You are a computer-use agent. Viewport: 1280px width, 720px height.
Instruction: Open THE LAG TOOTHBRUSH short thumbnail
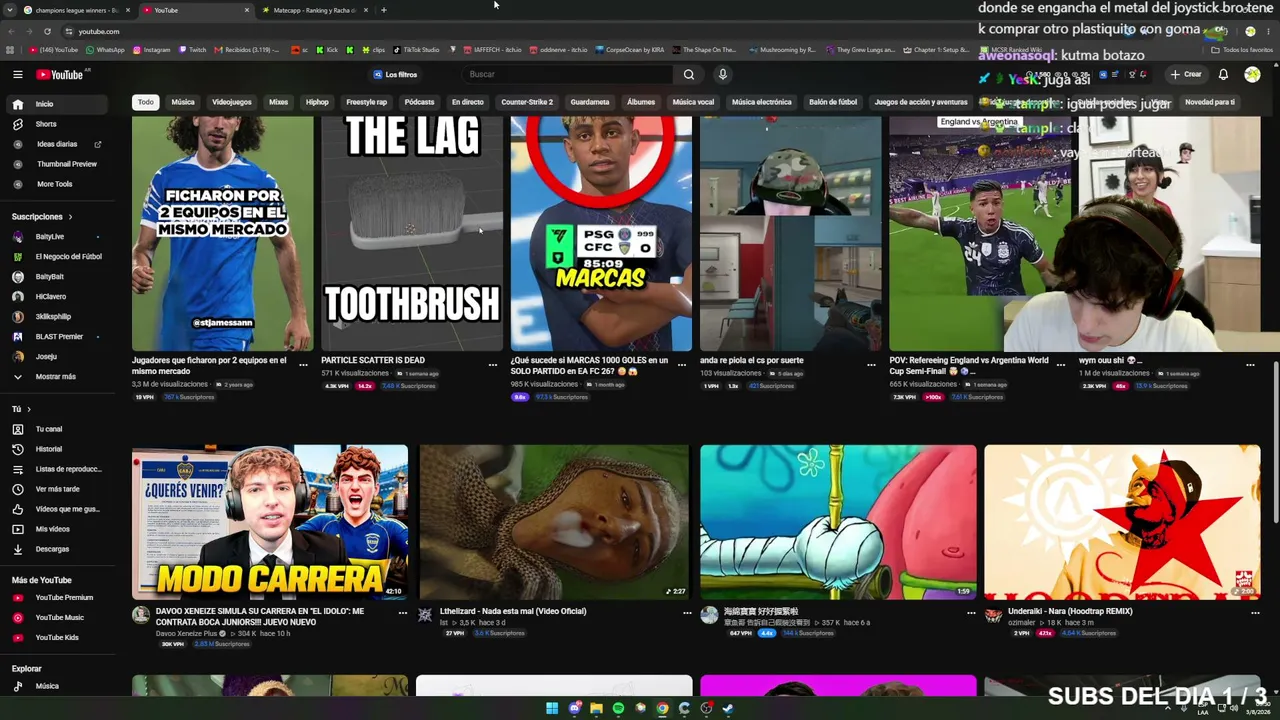tap(412, 234)
